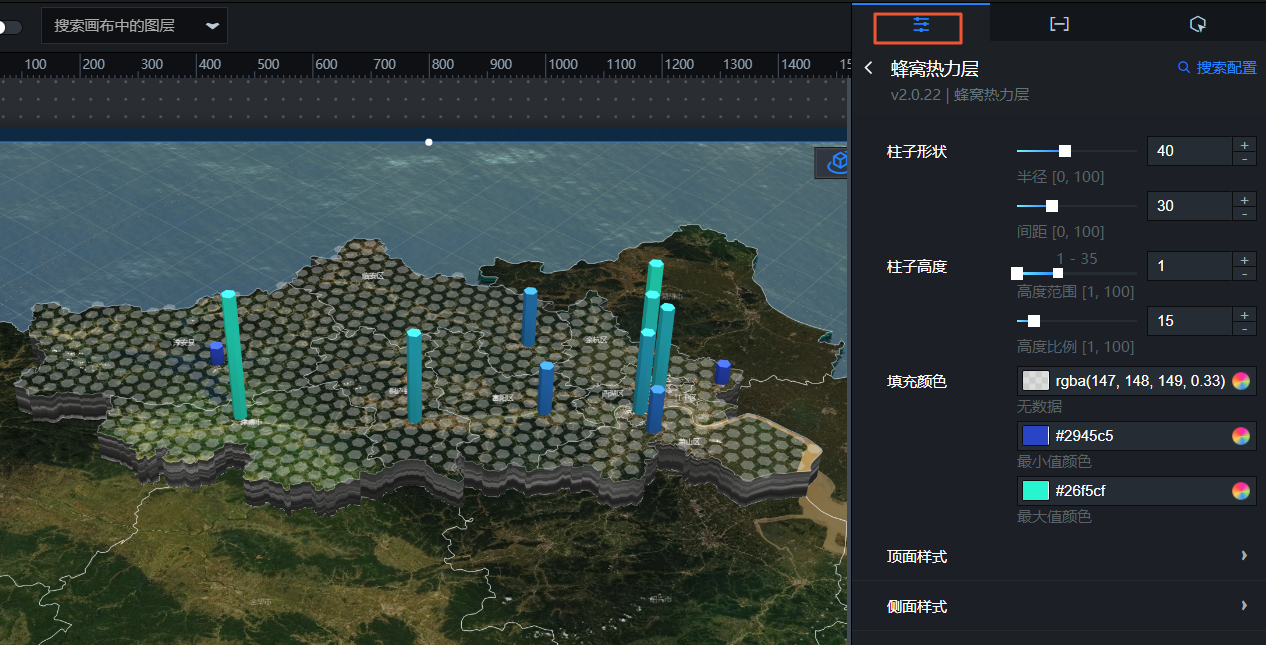The height and width of the screenshot is (645, 1266).
Task: Decrease radius with the minus stepper
Action: click(x=1244, y=158)
